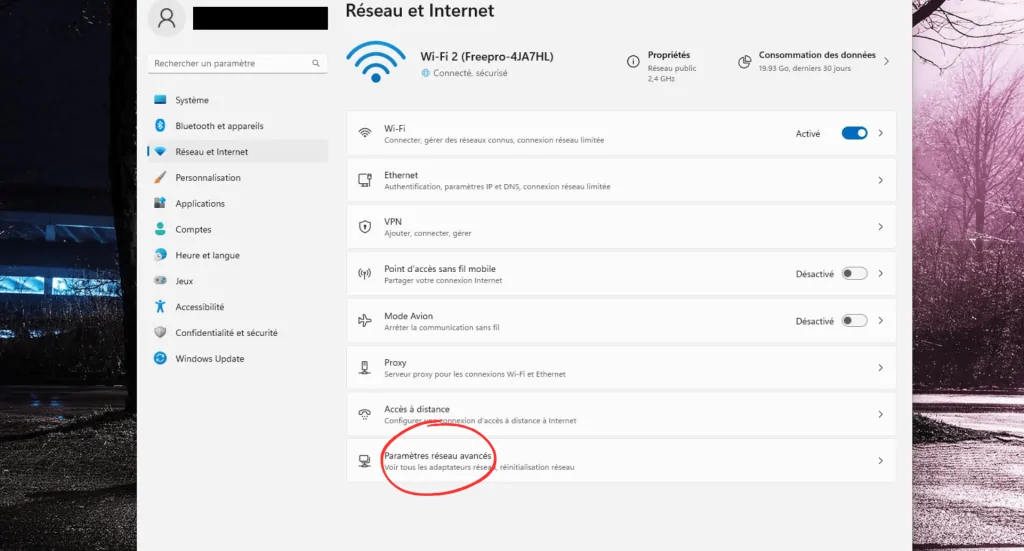Open the Accessibilité settings page
The width and height of the screenshot is (1024, 551).
click(x=238, y=306)
